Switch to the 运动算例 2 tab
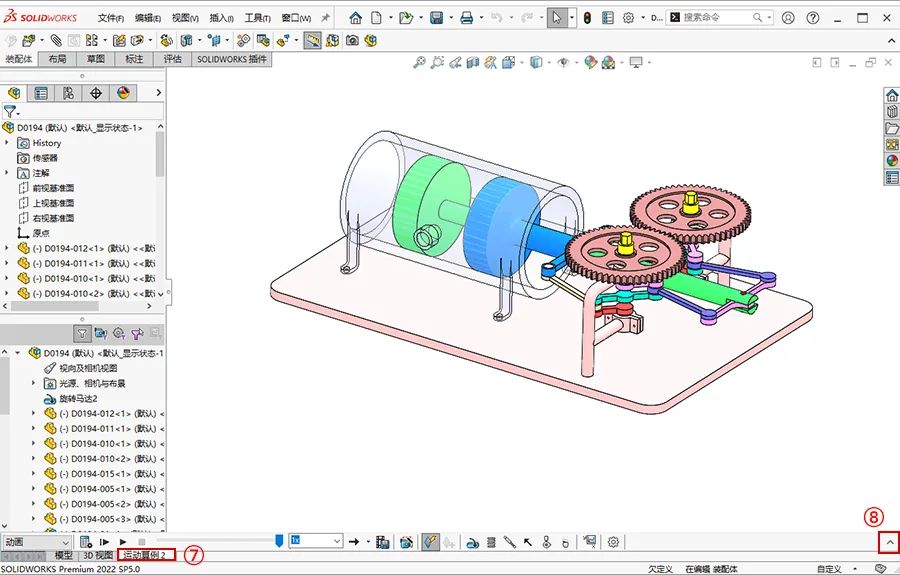900x575 pixels. tap(146, 555)
